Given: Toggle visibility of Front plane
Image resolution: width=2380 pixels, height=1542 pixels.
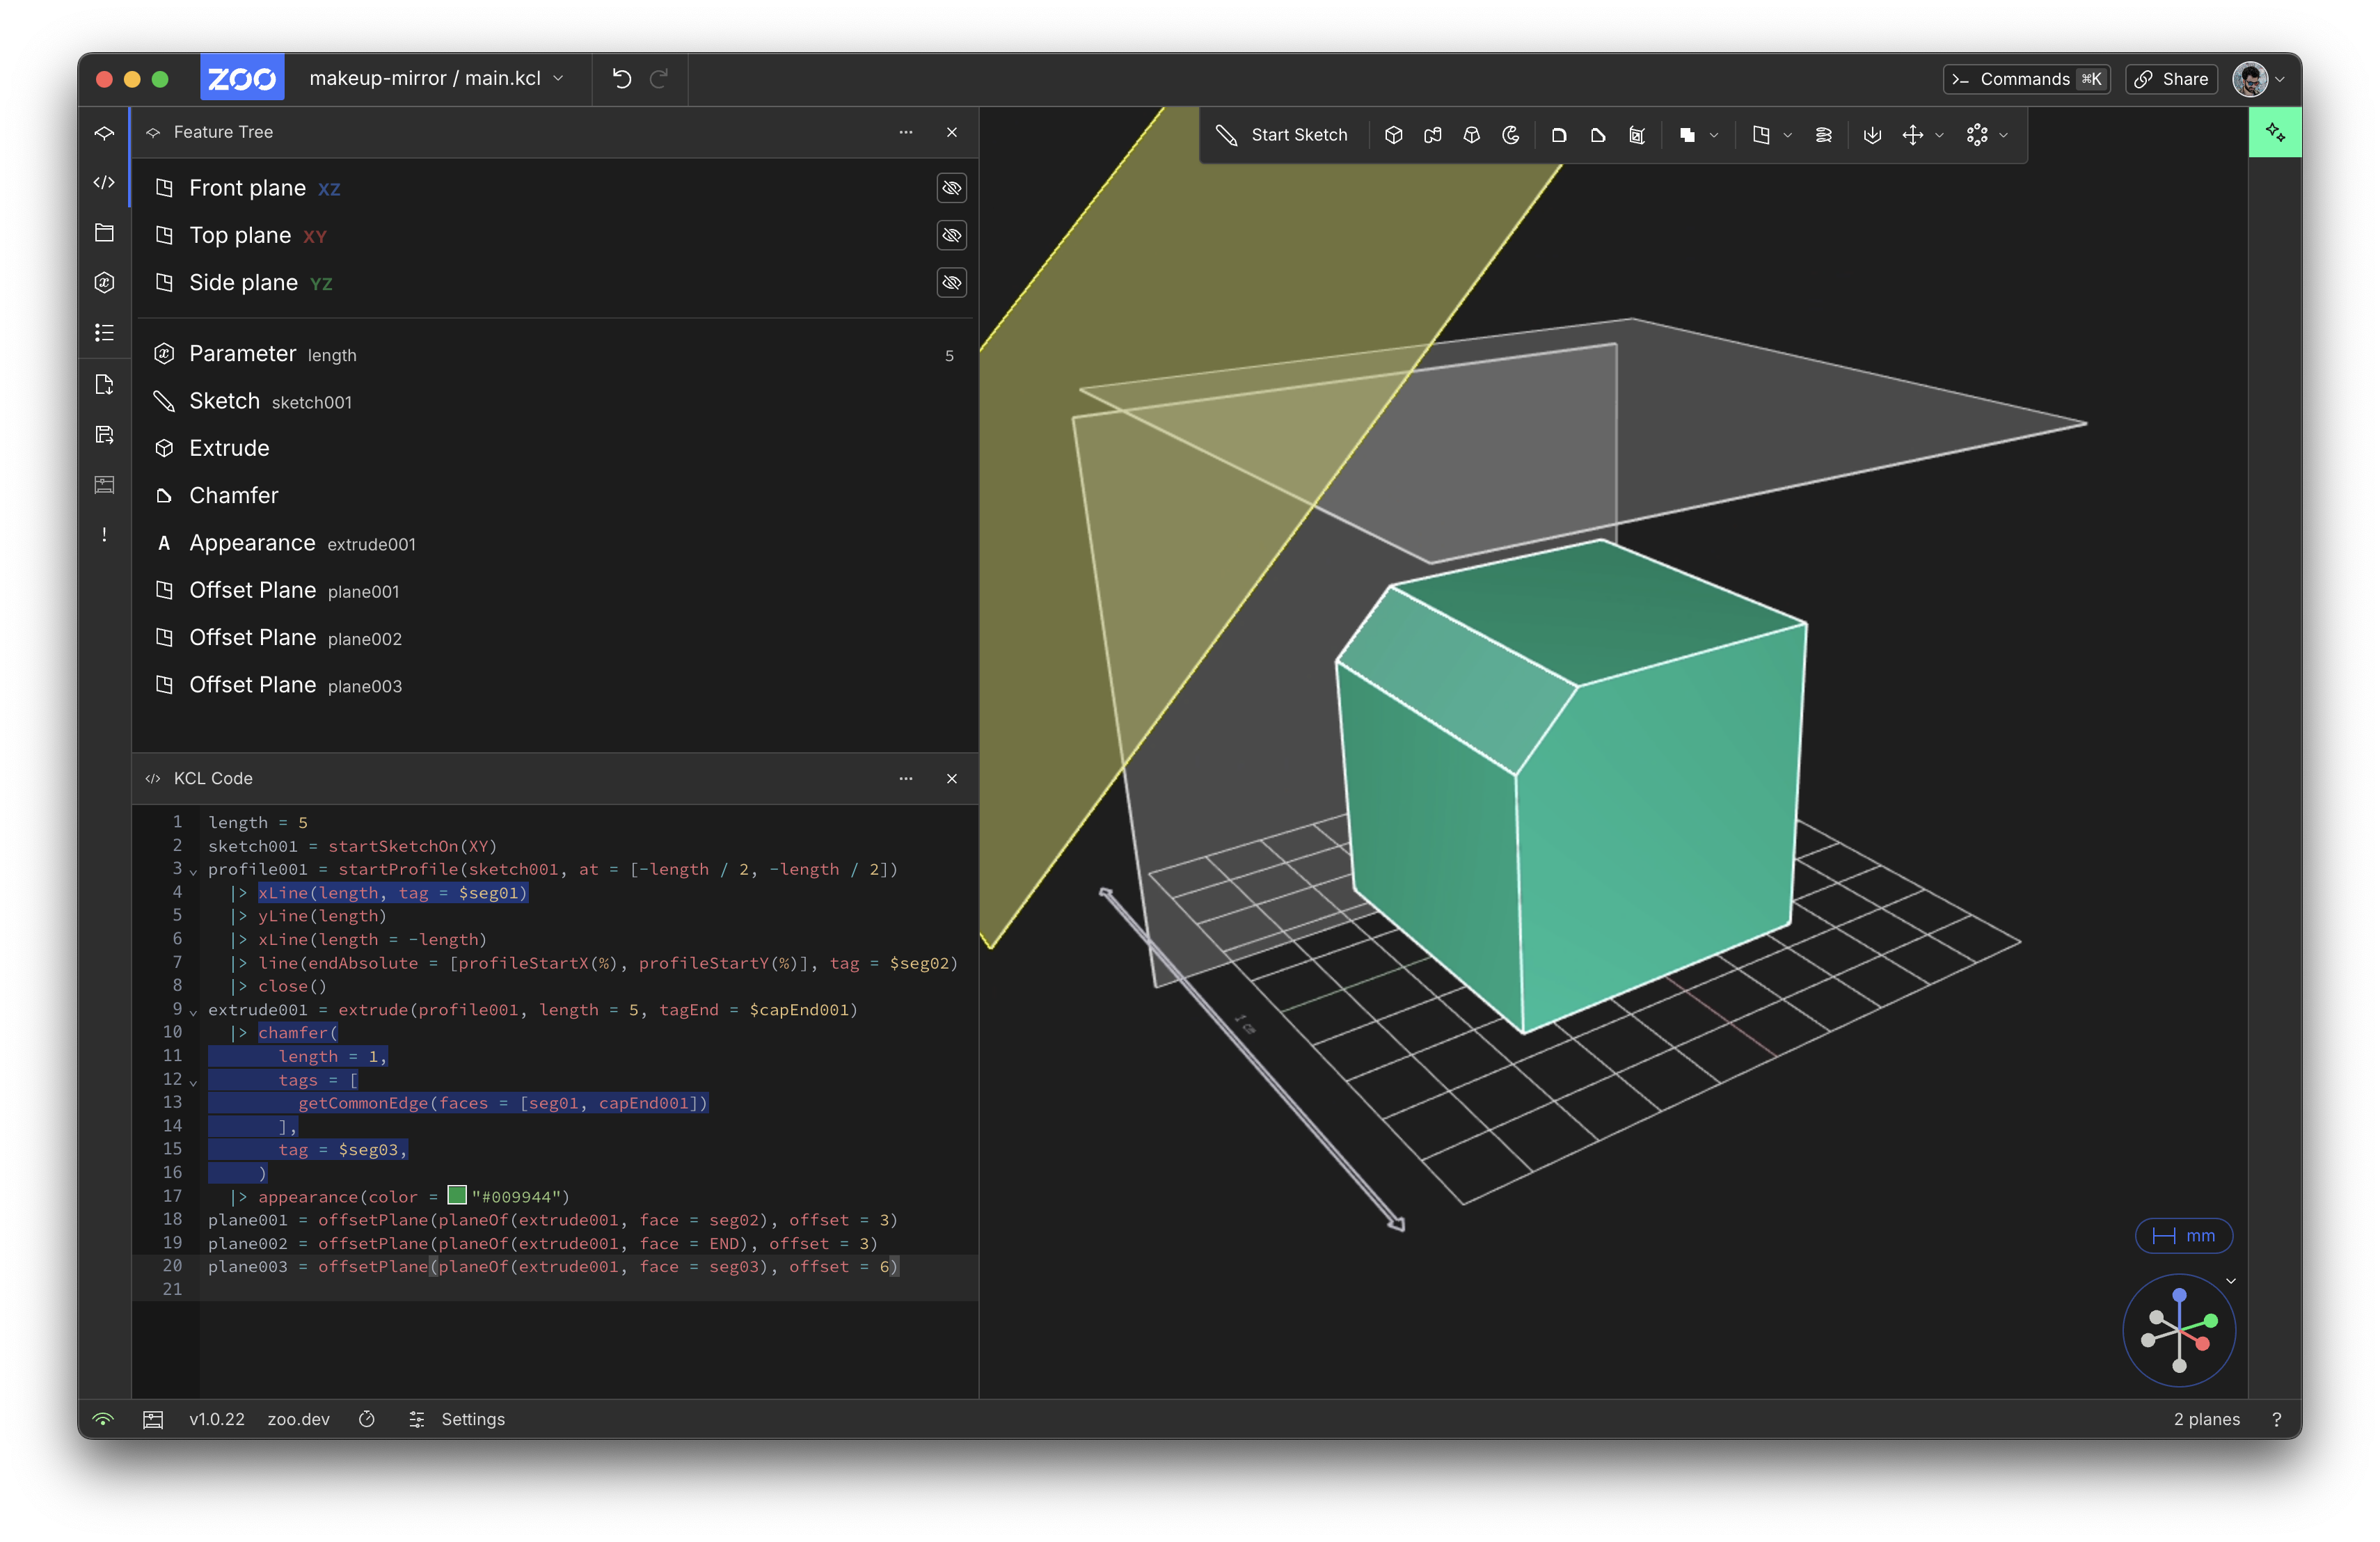Looking at the screenshot, I should [951, 188].
